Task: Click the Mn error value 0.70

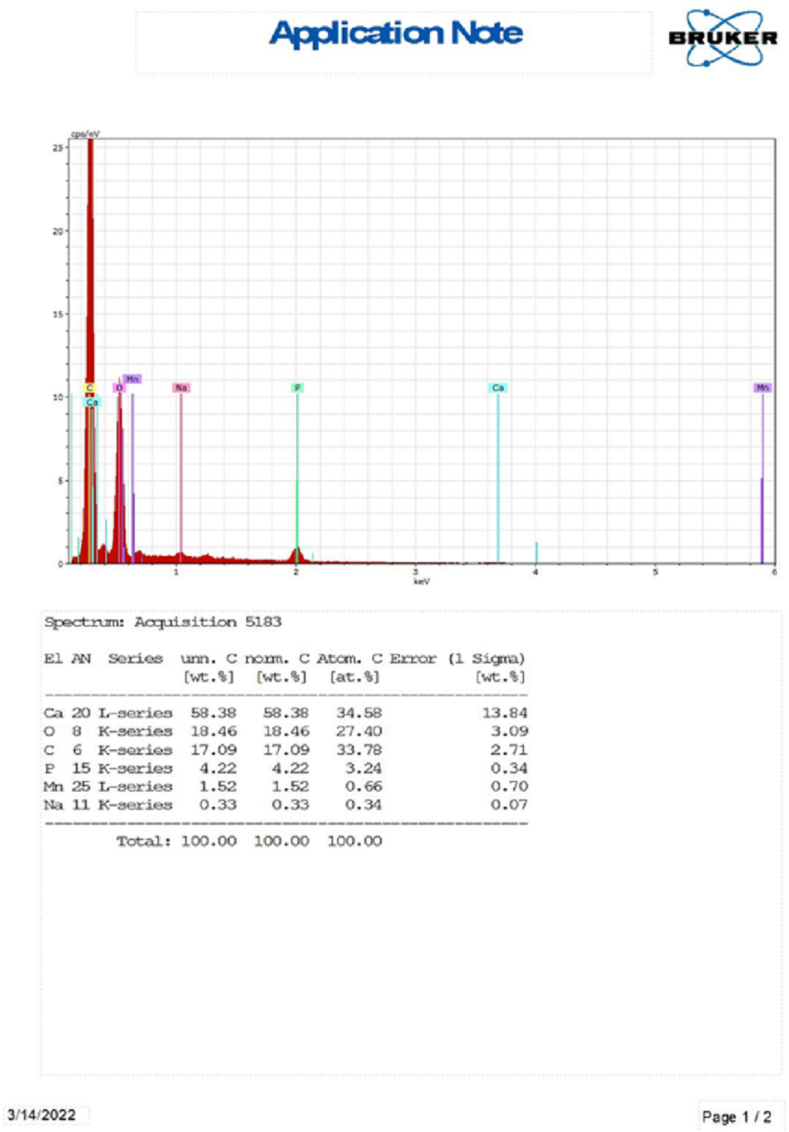Action: (510, 786)
